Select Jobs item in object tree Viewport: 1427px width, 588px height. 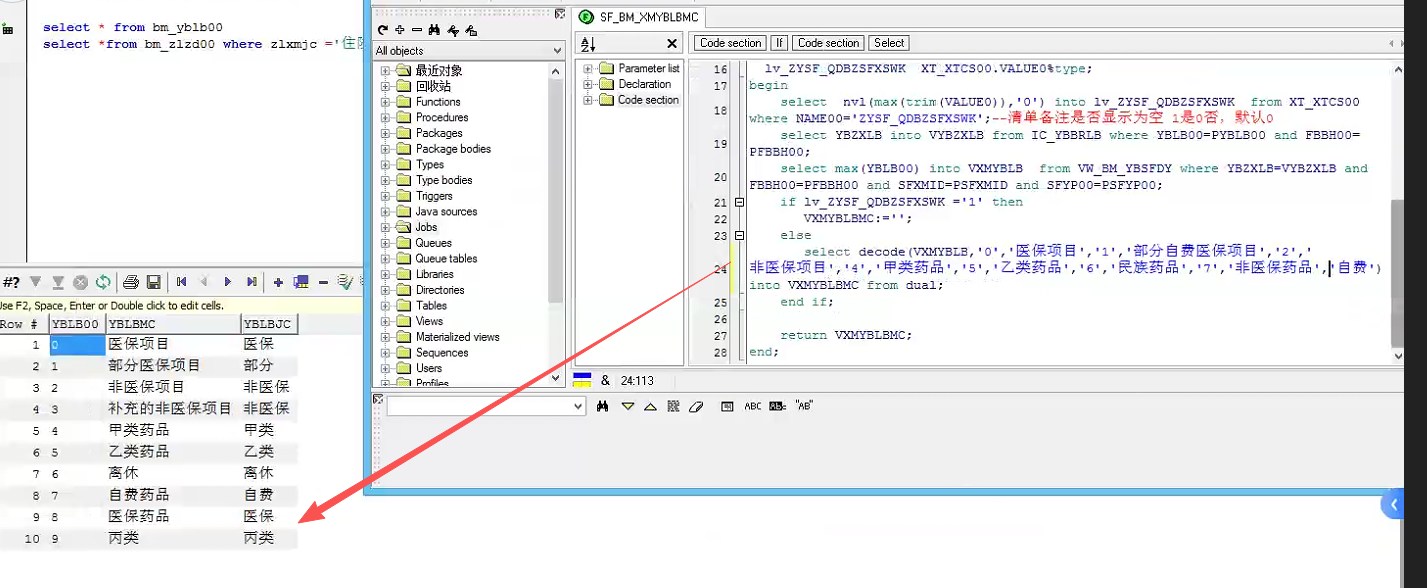(426, 227)
